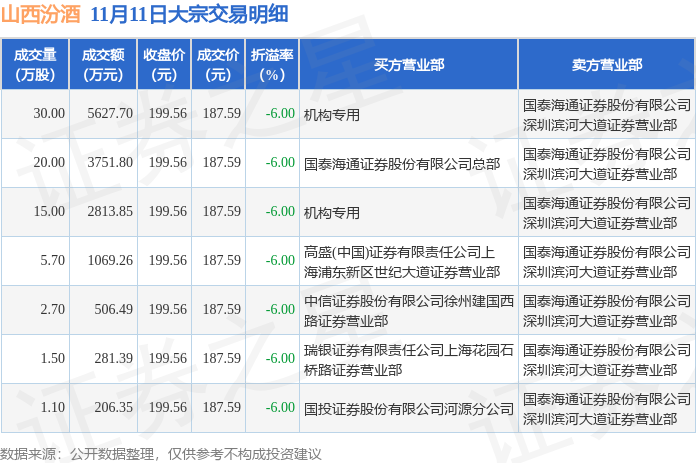The width and height of the screenshot is (696, 463).
Task: Click the 卖方营业部 column header
Action: tap(606, 64)
